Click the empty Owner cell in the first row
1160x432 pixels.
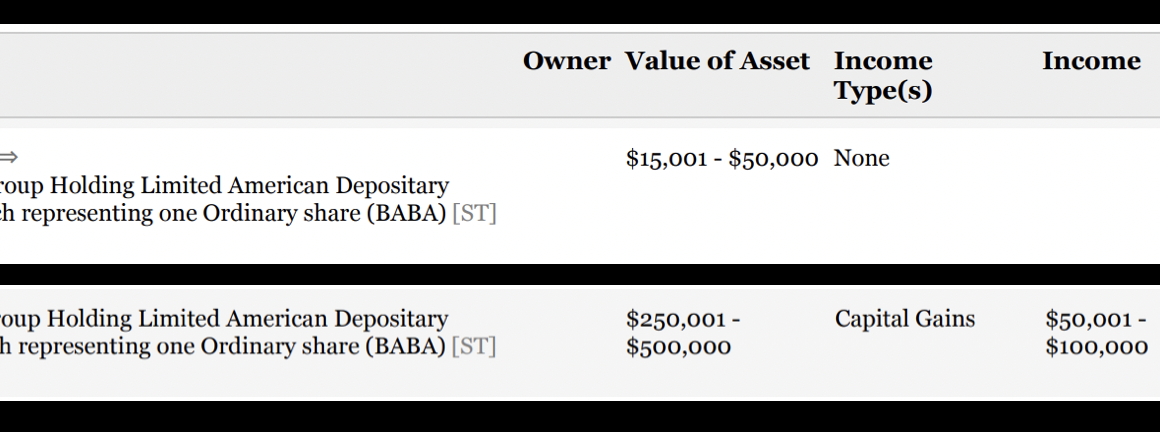point(566,190)
